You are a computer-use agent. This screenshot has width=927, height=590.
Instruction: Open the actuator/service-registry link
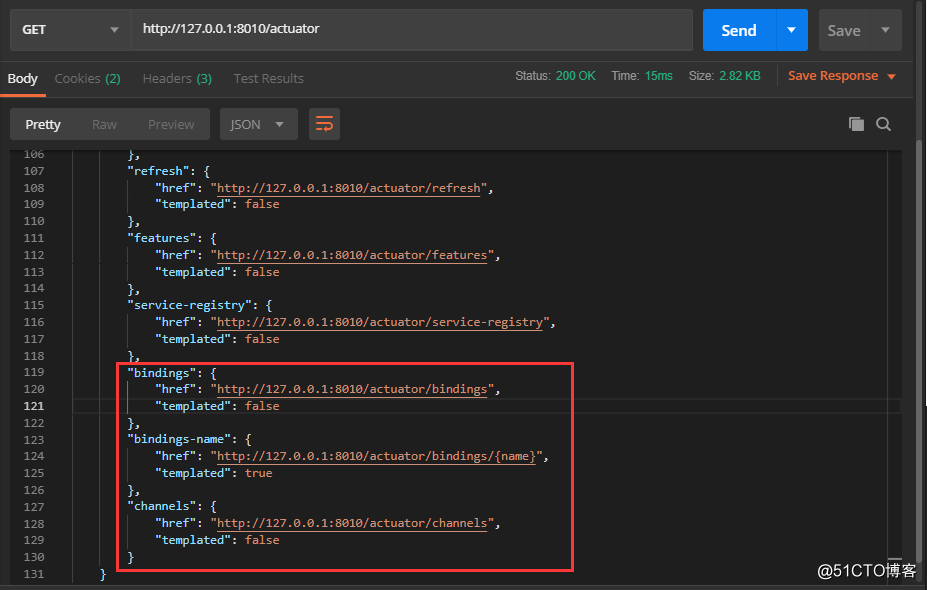(x=380, y=322)
